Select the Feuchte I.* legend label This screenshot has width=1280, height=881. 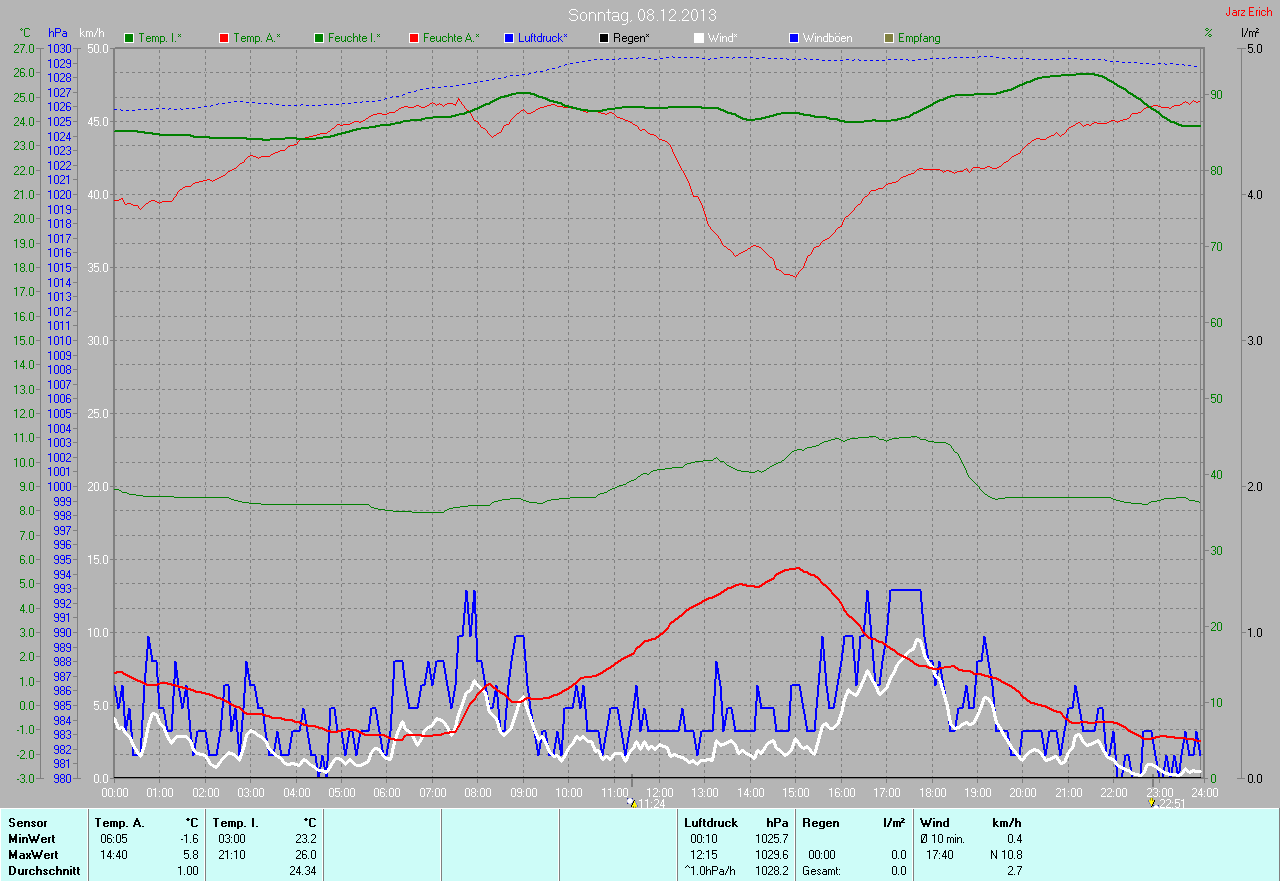[x=354, y=38]
